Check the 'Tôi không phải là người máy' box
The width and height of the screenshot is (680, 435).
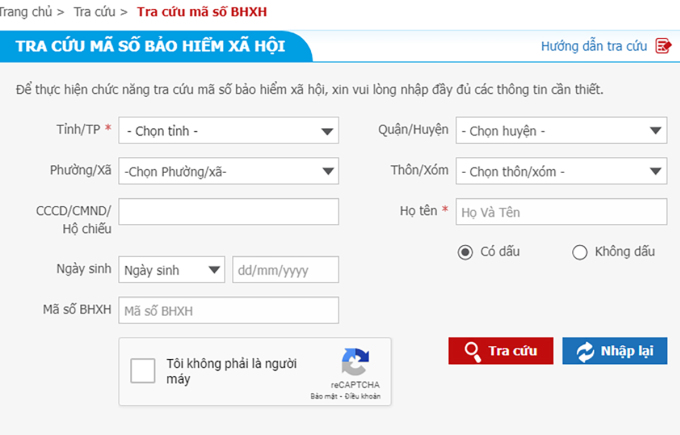coord(143,371)
